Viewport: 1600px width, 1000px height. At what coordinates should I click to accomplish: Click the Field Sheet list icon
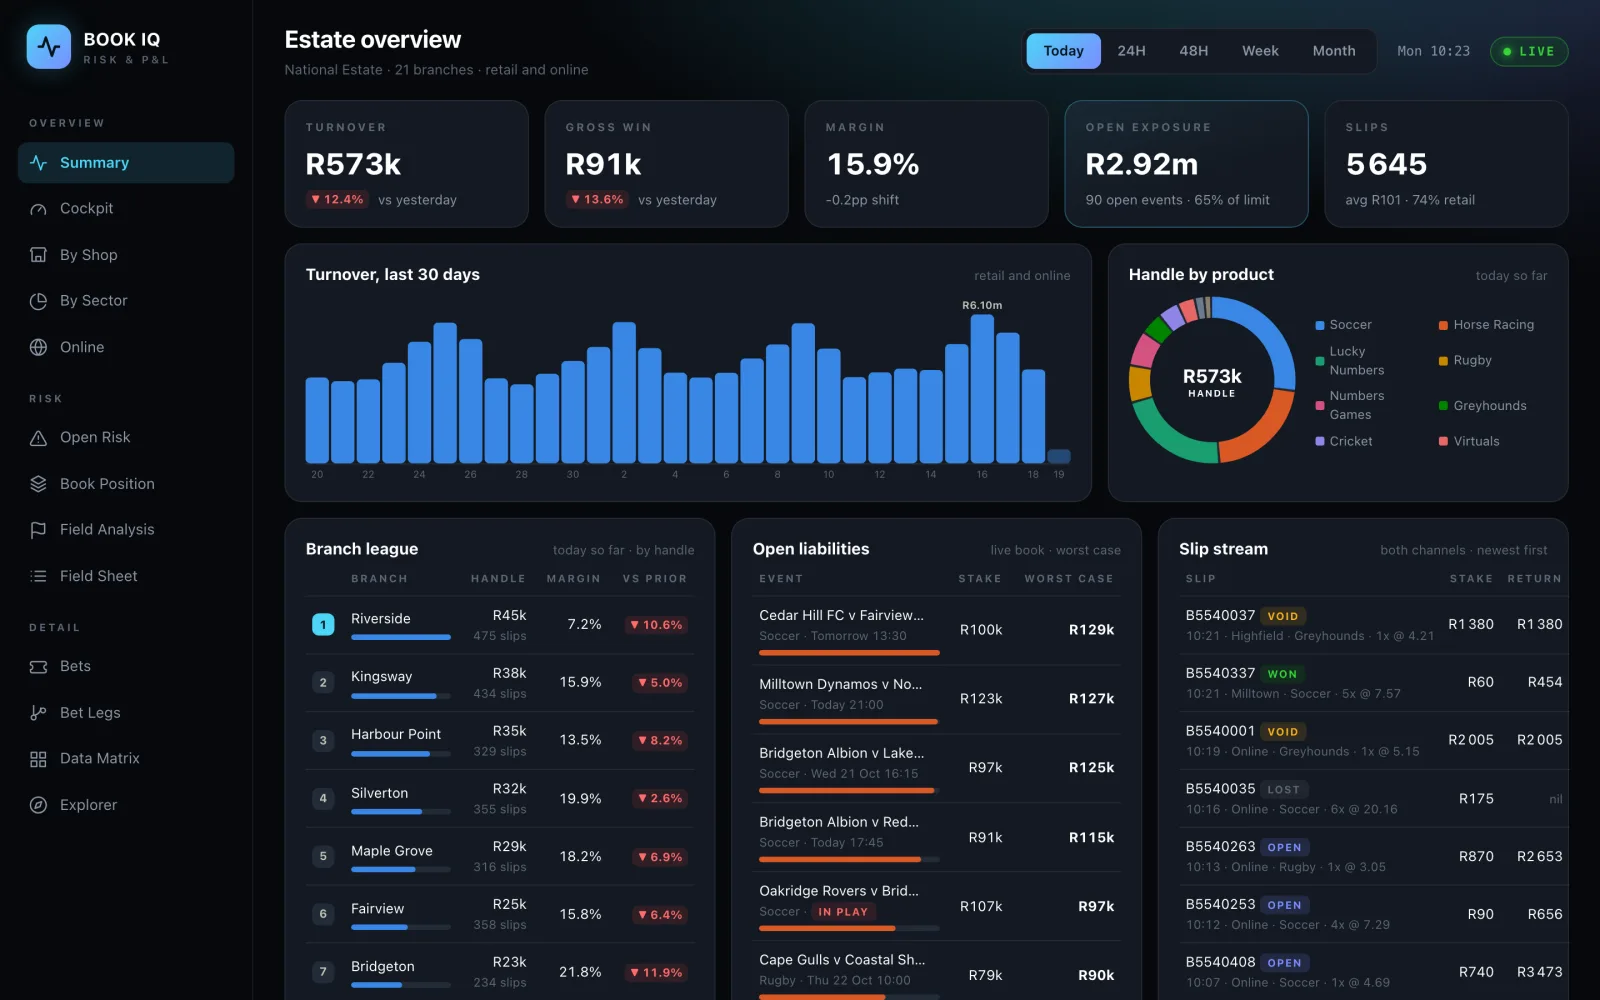point(38,576)
